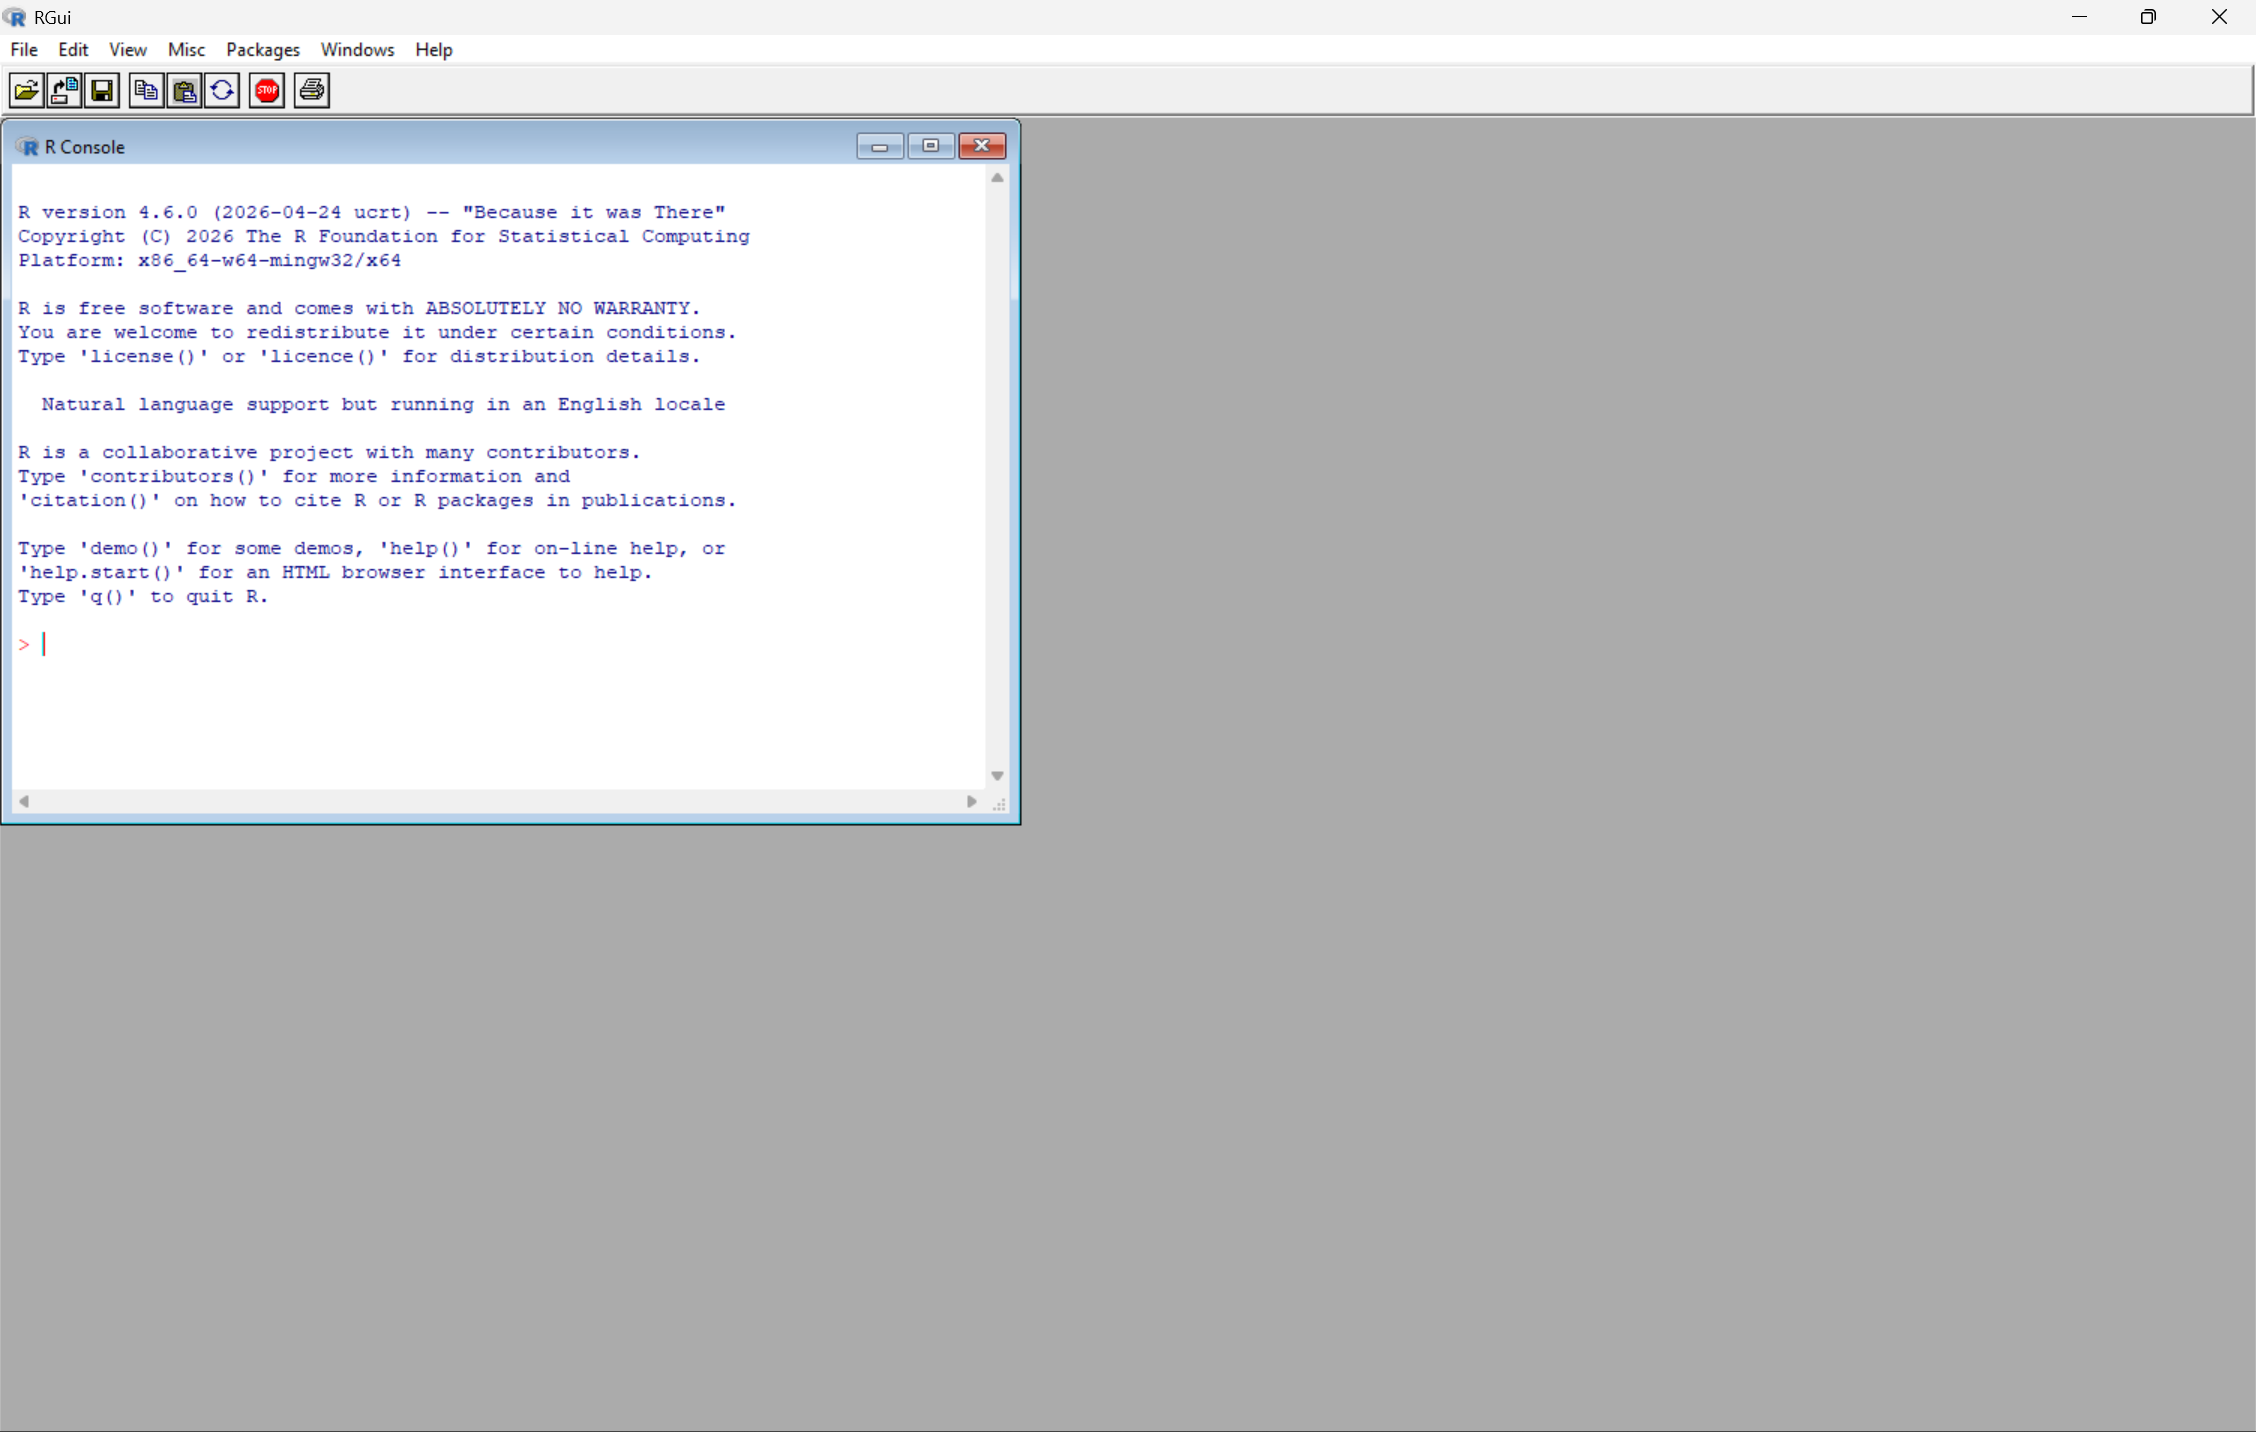Open the File menu
The image size is (2256, 1432).
[24, 50]
